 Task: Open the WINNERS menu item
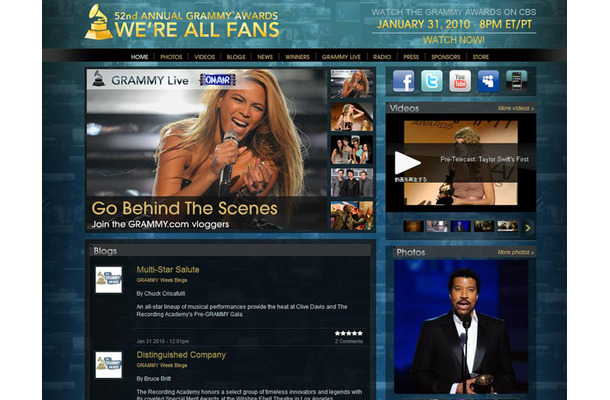pos(297,57)
